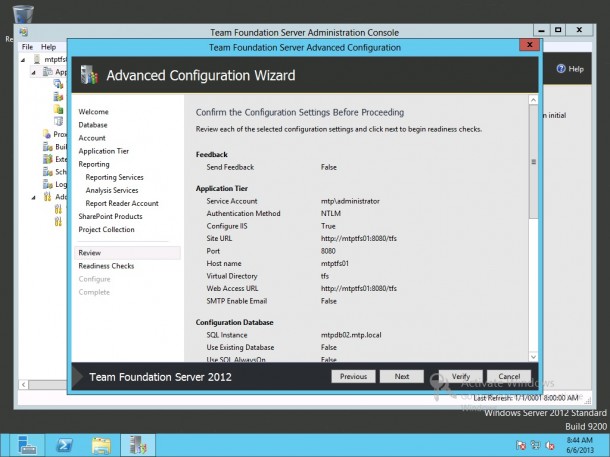Click the review pane vertical scrollbar thumb
Viewport: 610px width, 457px height.
[x=533, y=161]
